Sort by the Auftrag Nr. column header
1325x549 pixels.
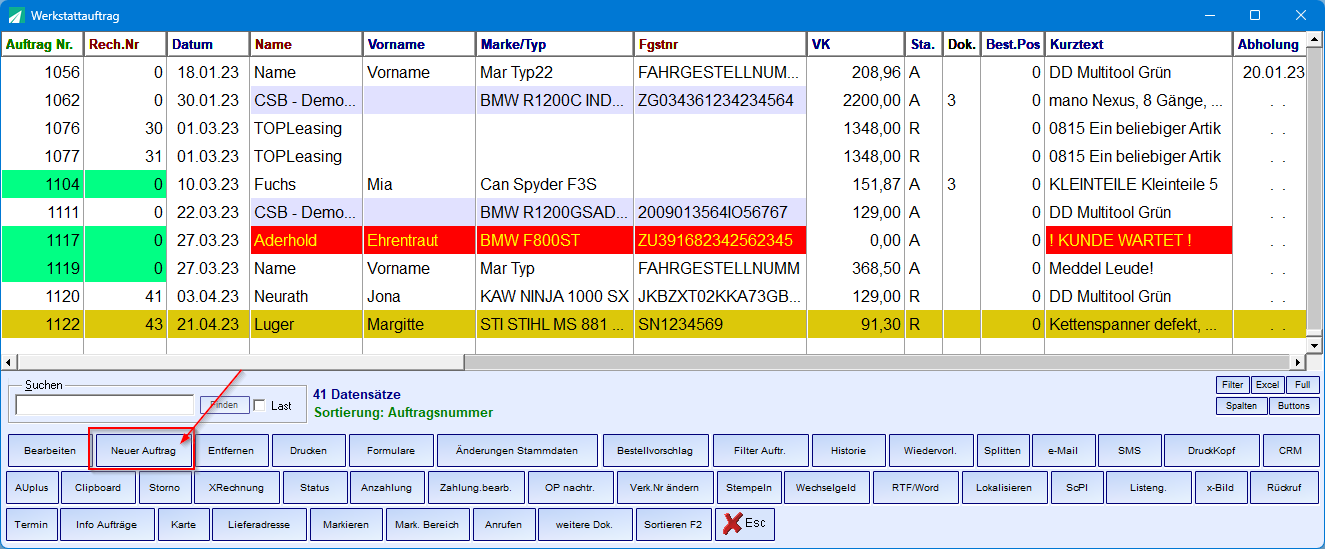click(41, 44)
